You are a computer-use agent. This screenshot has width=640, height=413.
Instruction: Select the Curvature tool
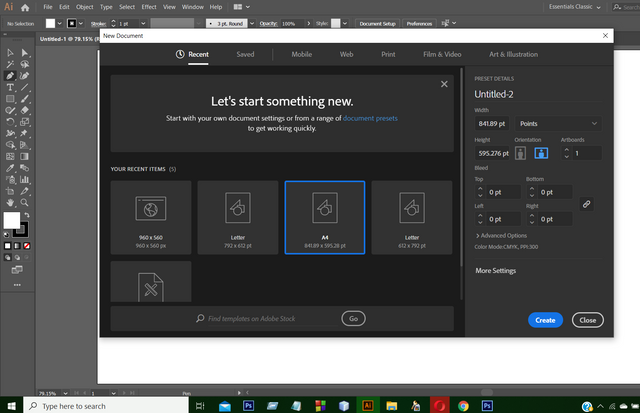(24, 76)
